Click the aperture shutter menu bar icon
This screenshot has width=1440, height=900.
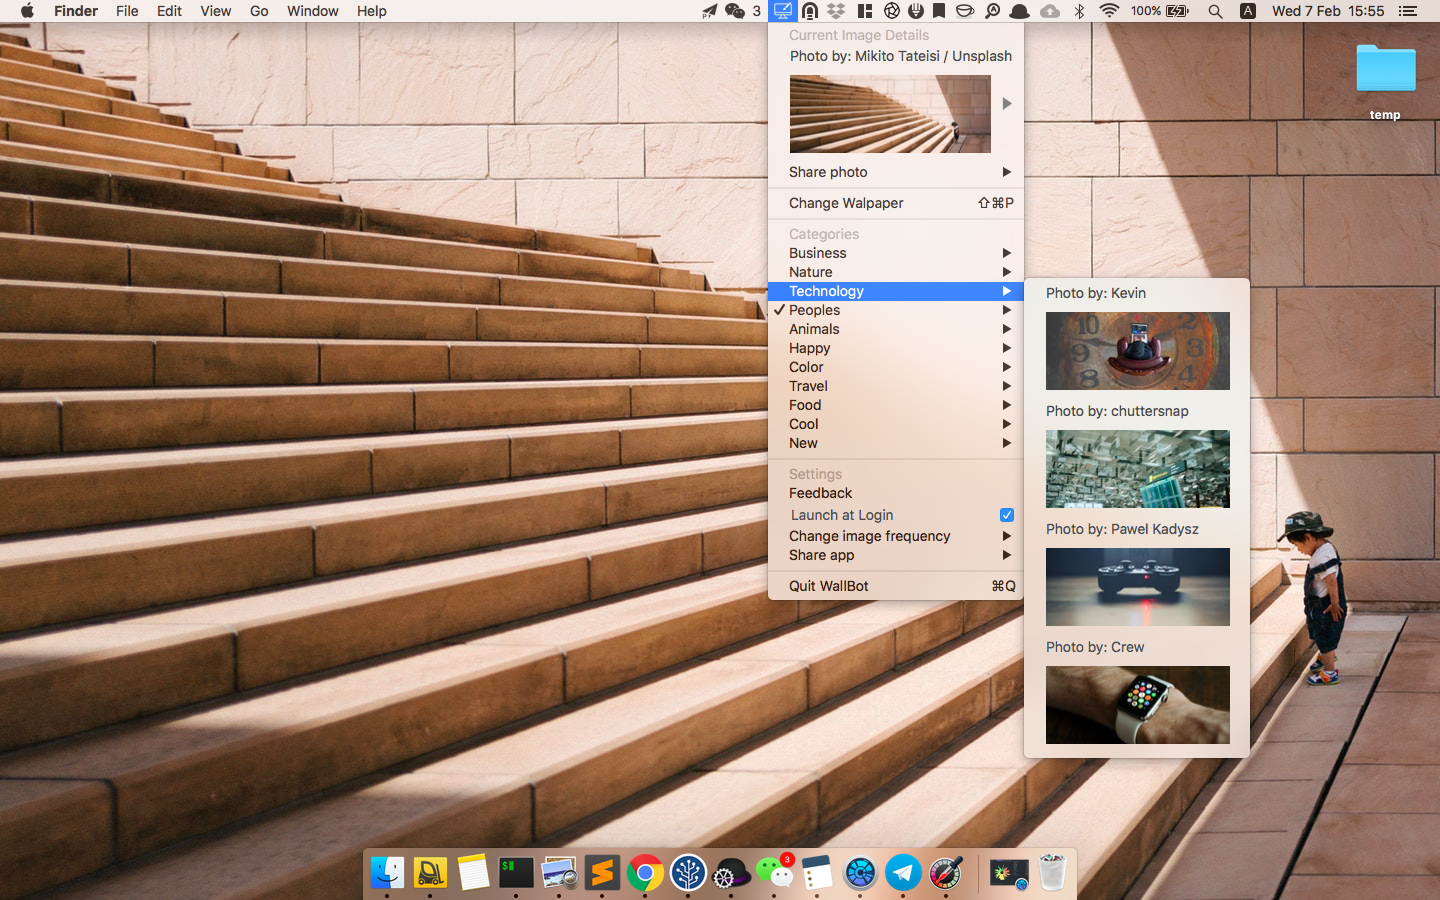tap(891, 11)
